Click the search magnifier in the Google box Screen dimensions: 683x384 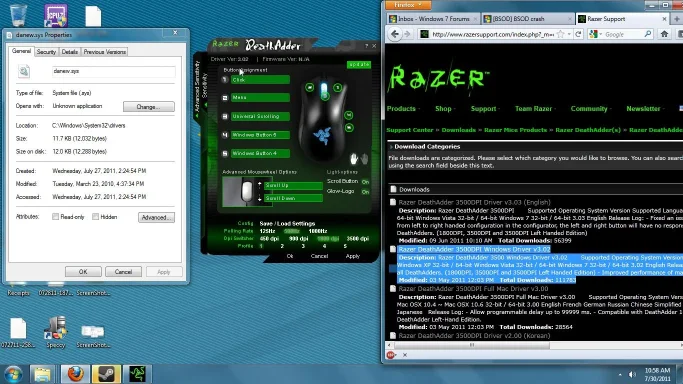pos(648,34)
